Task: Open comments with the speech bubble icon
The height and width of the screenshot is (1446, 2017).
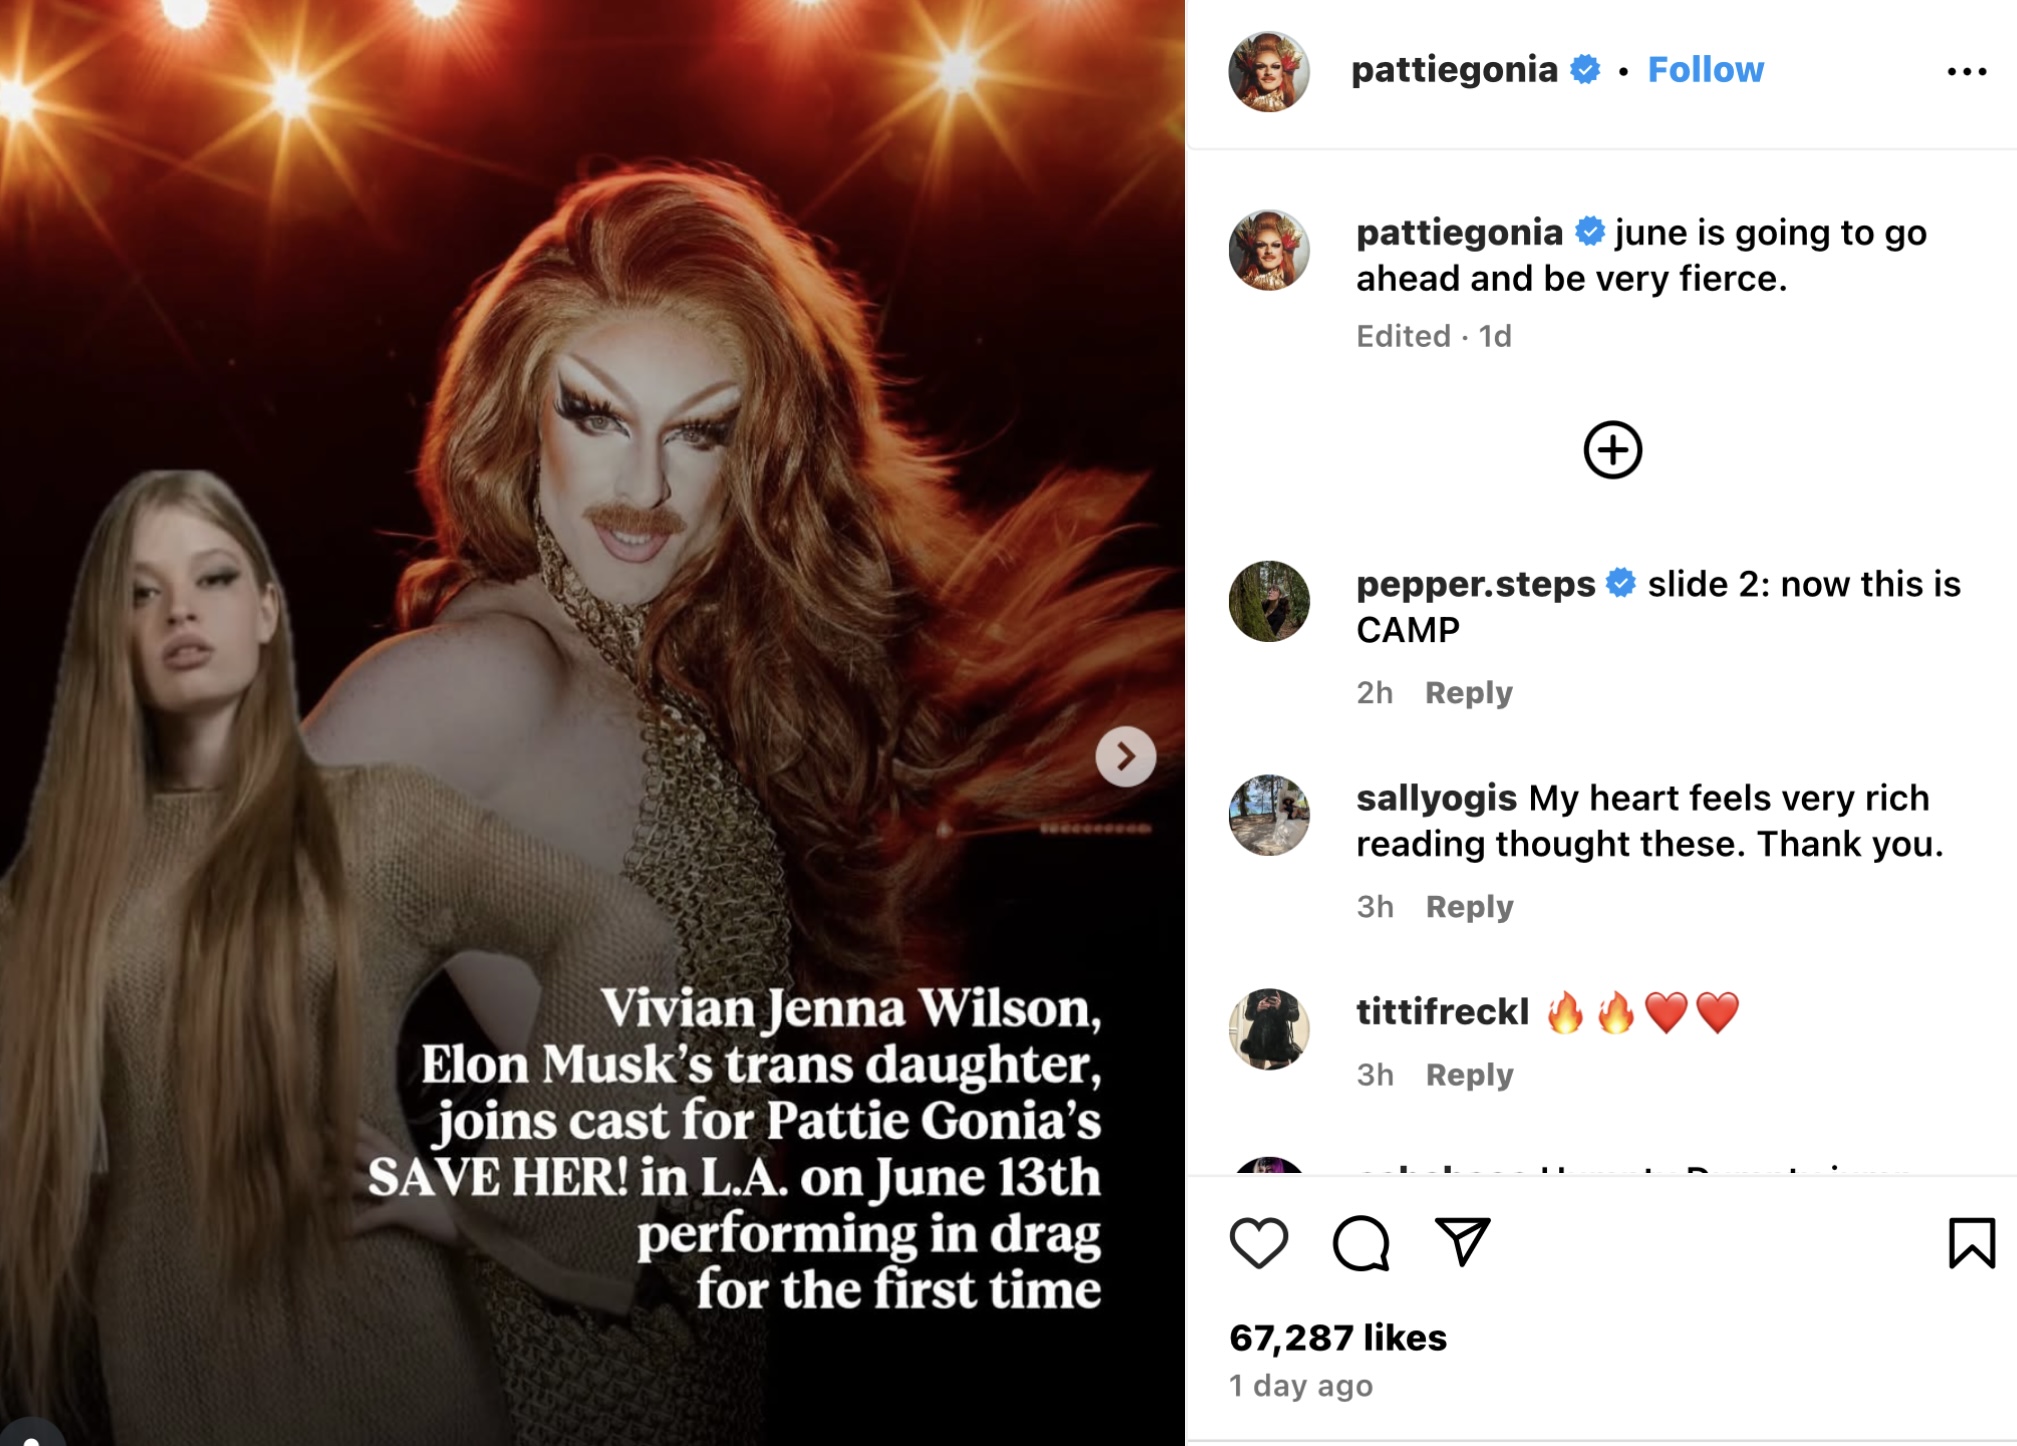Action: click(x=1361, y=1243)
